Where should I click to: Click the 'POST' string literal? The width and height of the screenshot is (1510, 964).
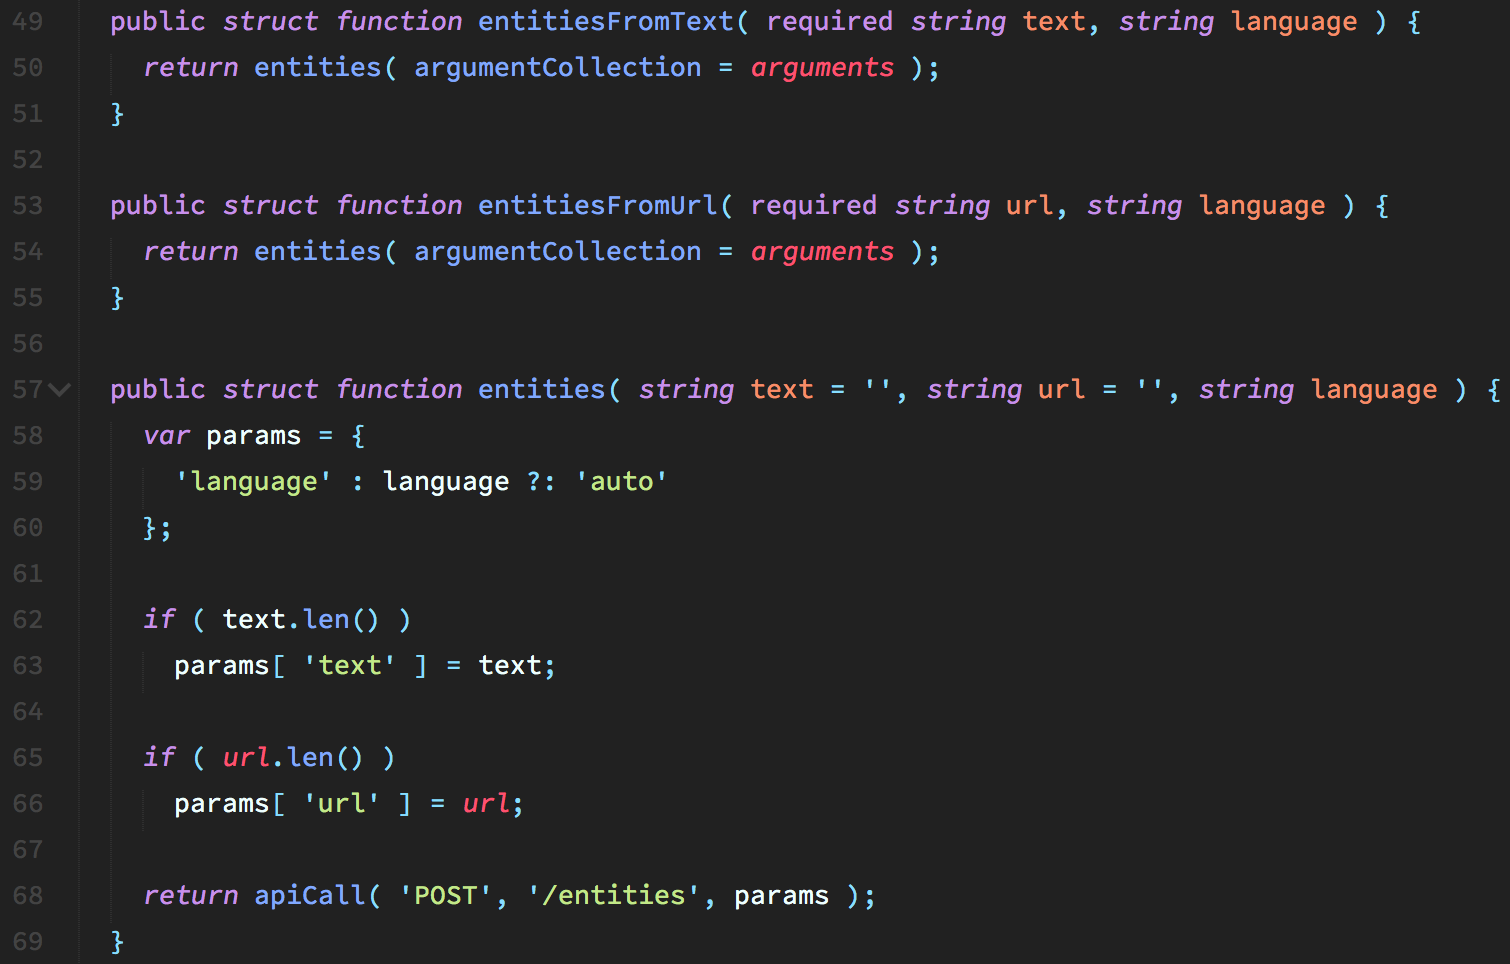coord(446,895)
